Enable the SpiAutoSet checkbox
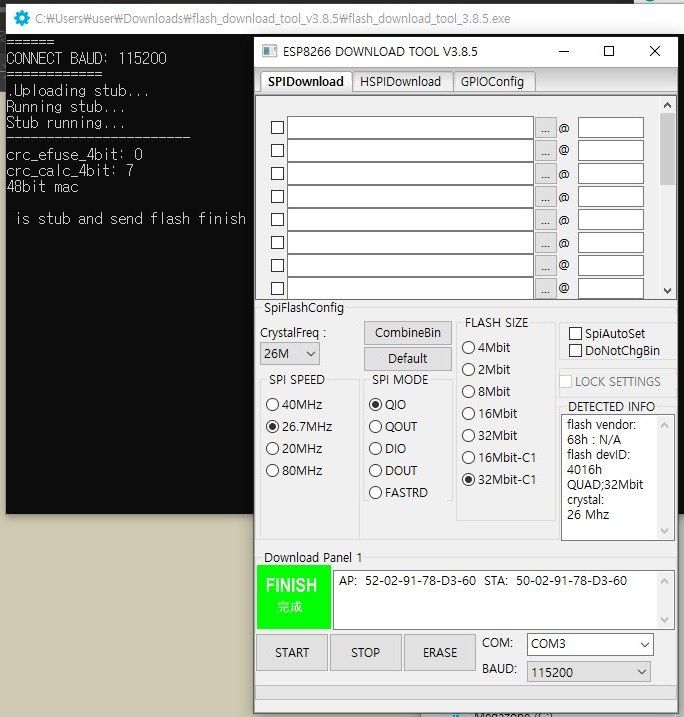The width and height of the screenshot is (684, 717). 575,333
